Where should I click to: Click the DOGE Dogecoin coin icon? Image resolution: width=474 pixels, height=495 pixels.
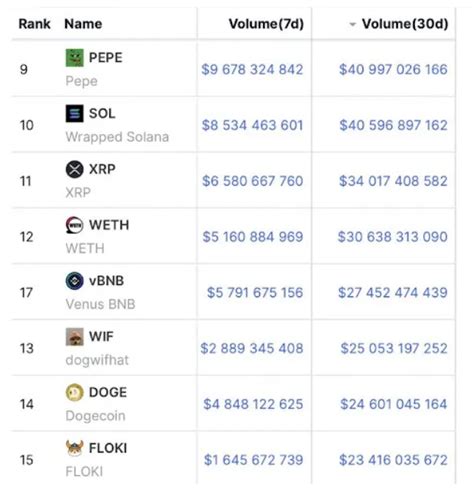tap(74, 392)
